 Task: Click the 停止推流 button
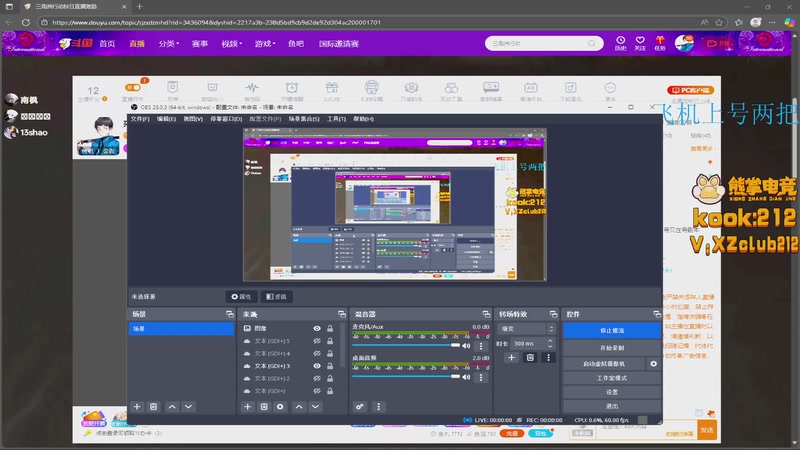[612, 331]
